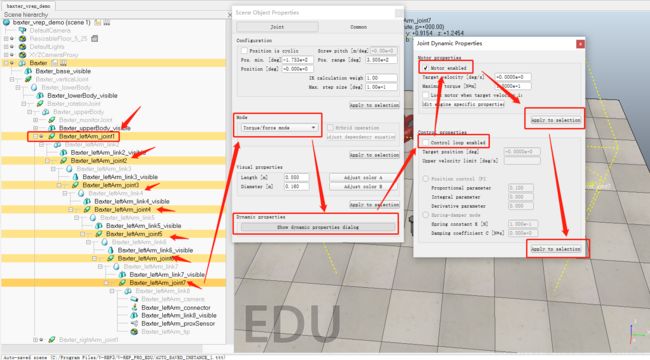The image size is (650, 360).
Task: Apply joint mode to selection
Action: pos(374,155)
